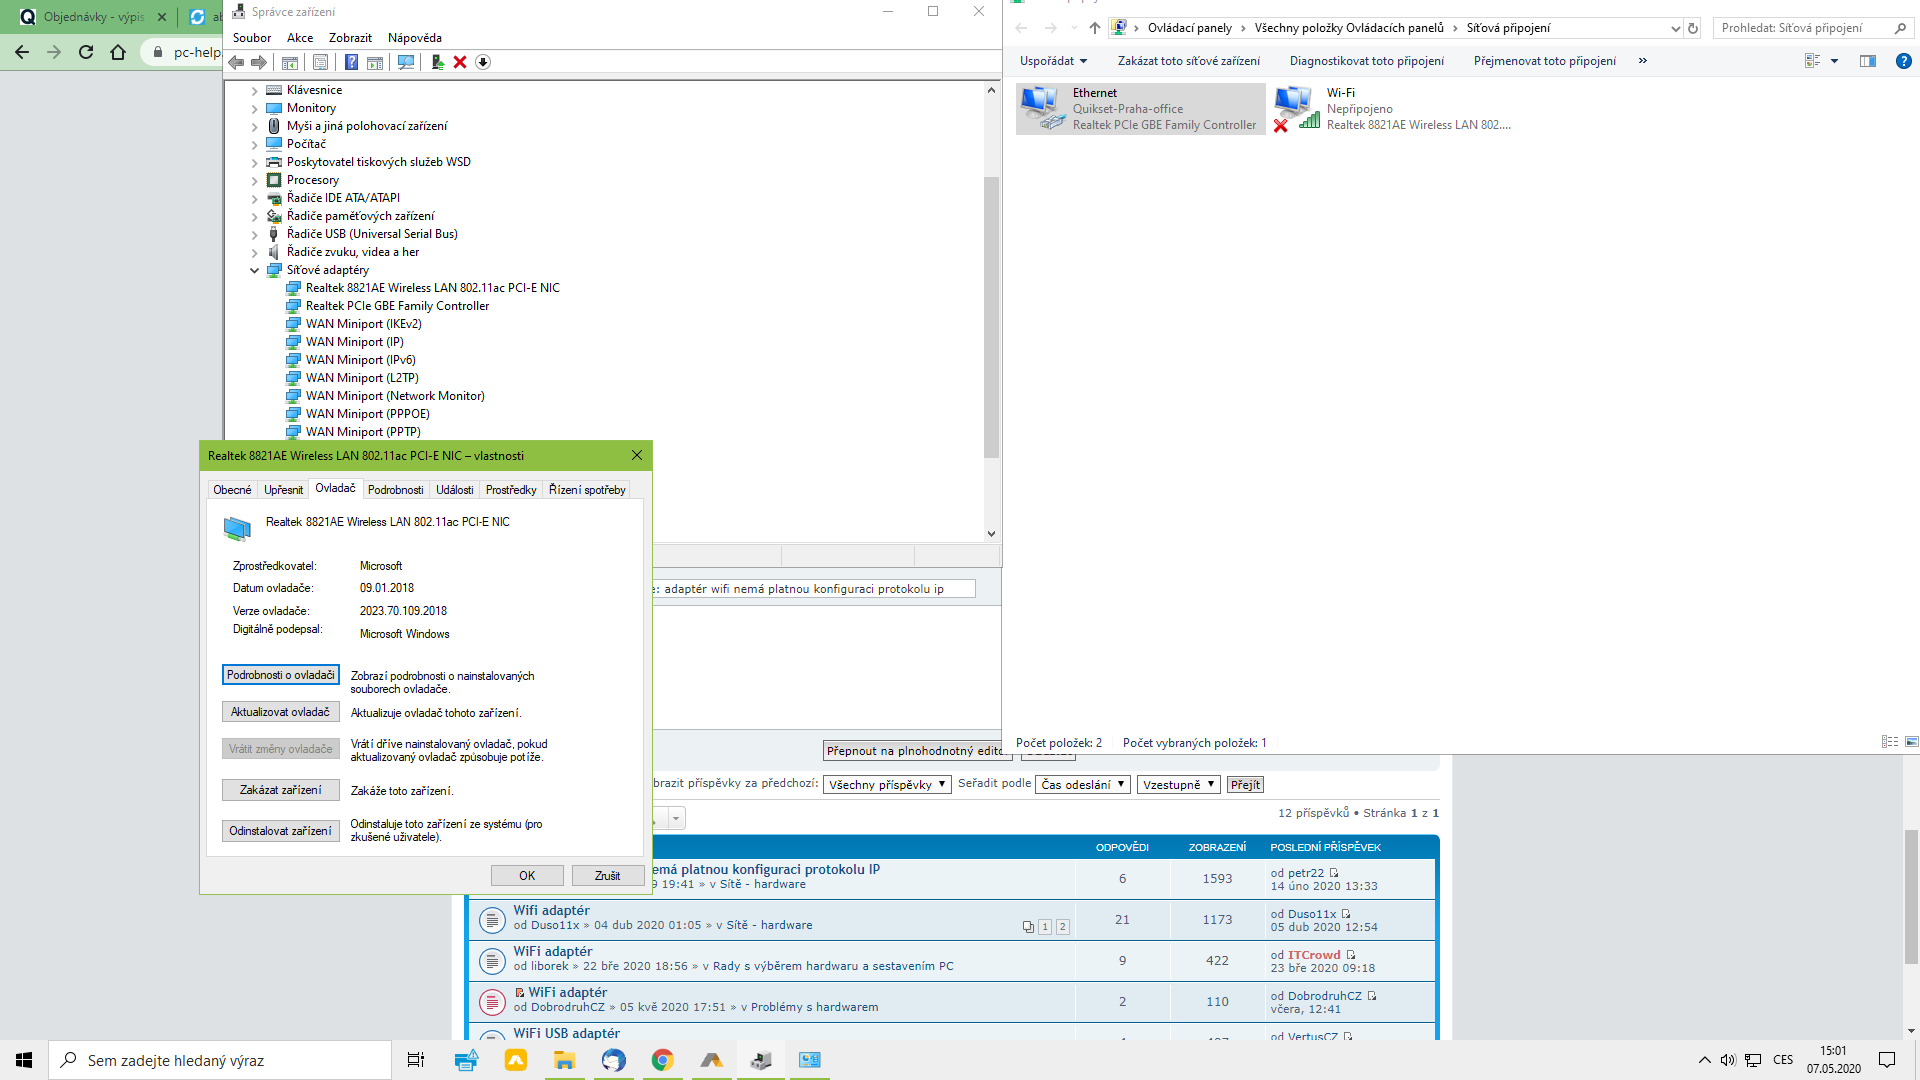Open the Vzestupně sort order dropdown
1920x1080 pixels.
[1178, 785]
